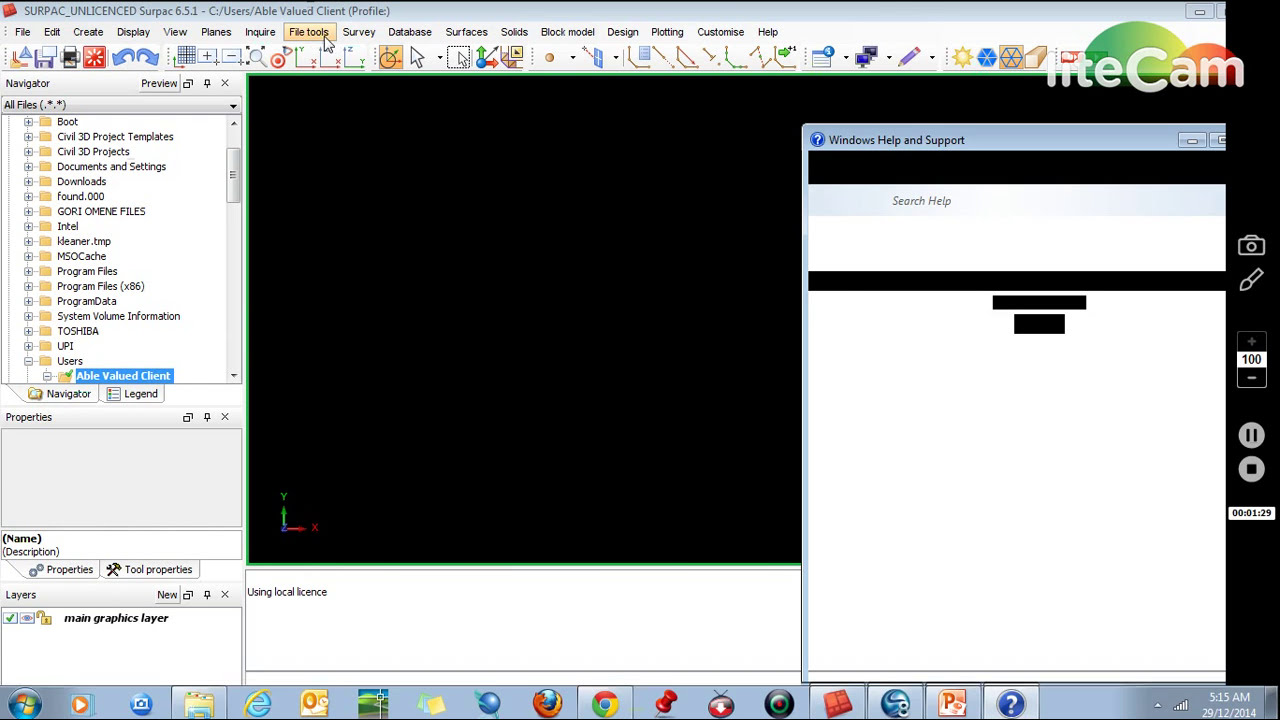This screenshot has height=720, width=1280.
Task: Click the red Reset graphics icon
Action: coord(94,57)
